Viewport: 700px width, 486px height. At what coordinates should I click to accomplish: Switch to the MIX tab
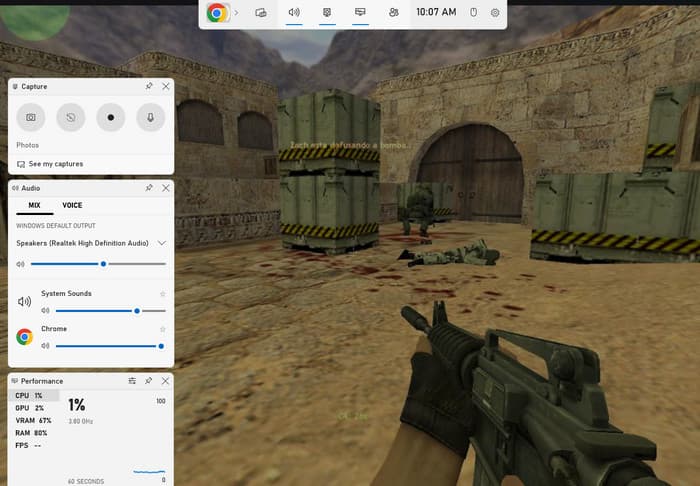coord(34,205)
